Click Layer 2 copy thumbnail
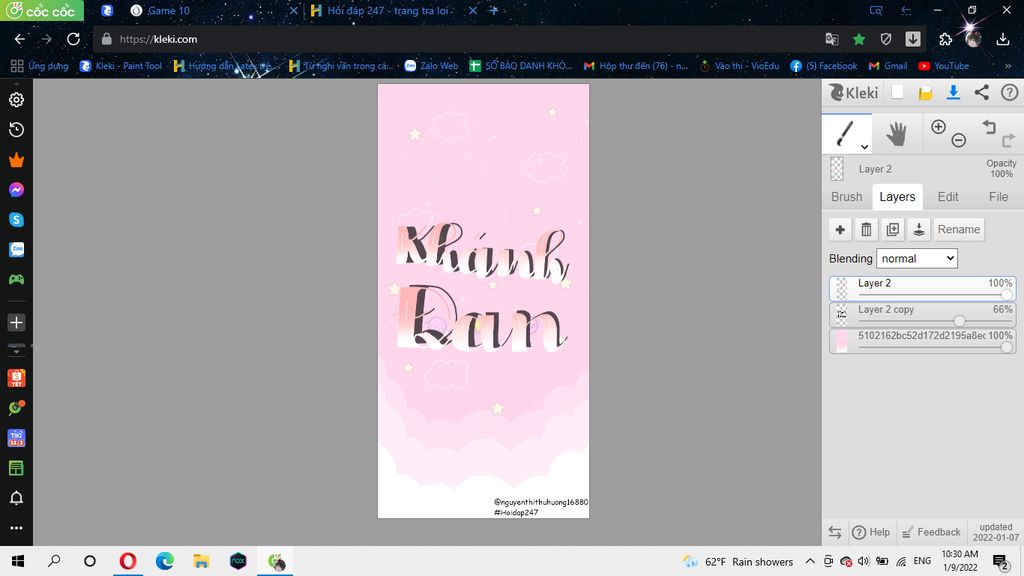1024x576 pixels. pyautogui.click(x=841, y=314)
